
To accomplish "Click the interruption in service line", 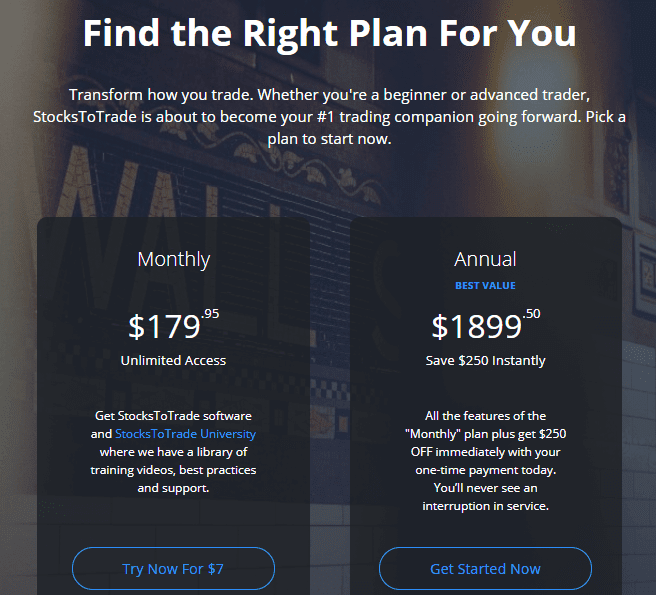I will (485, 506).
